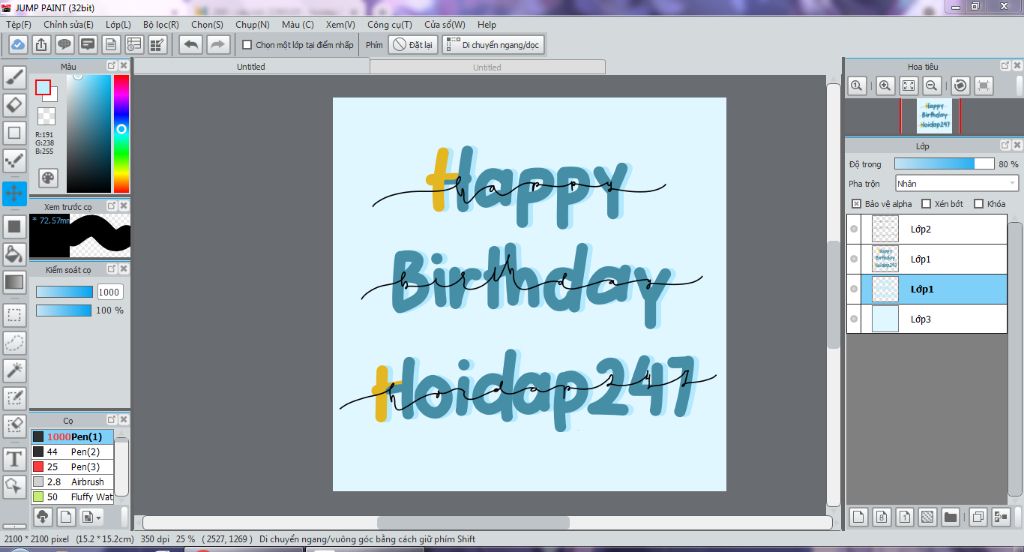This screenshot has width=1024, height=552.
Task: Toggle the 'Bảo vệ alpha' checkbox
Action: click(x=856, y=204)
